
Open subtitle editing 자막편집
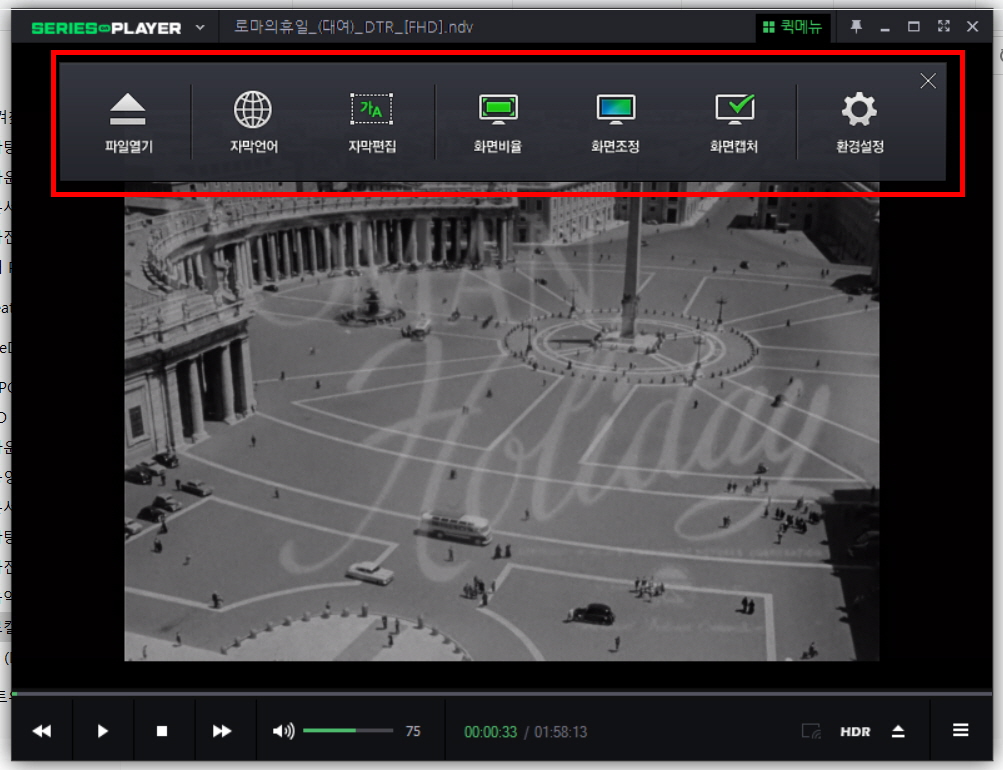click(372, 123)
